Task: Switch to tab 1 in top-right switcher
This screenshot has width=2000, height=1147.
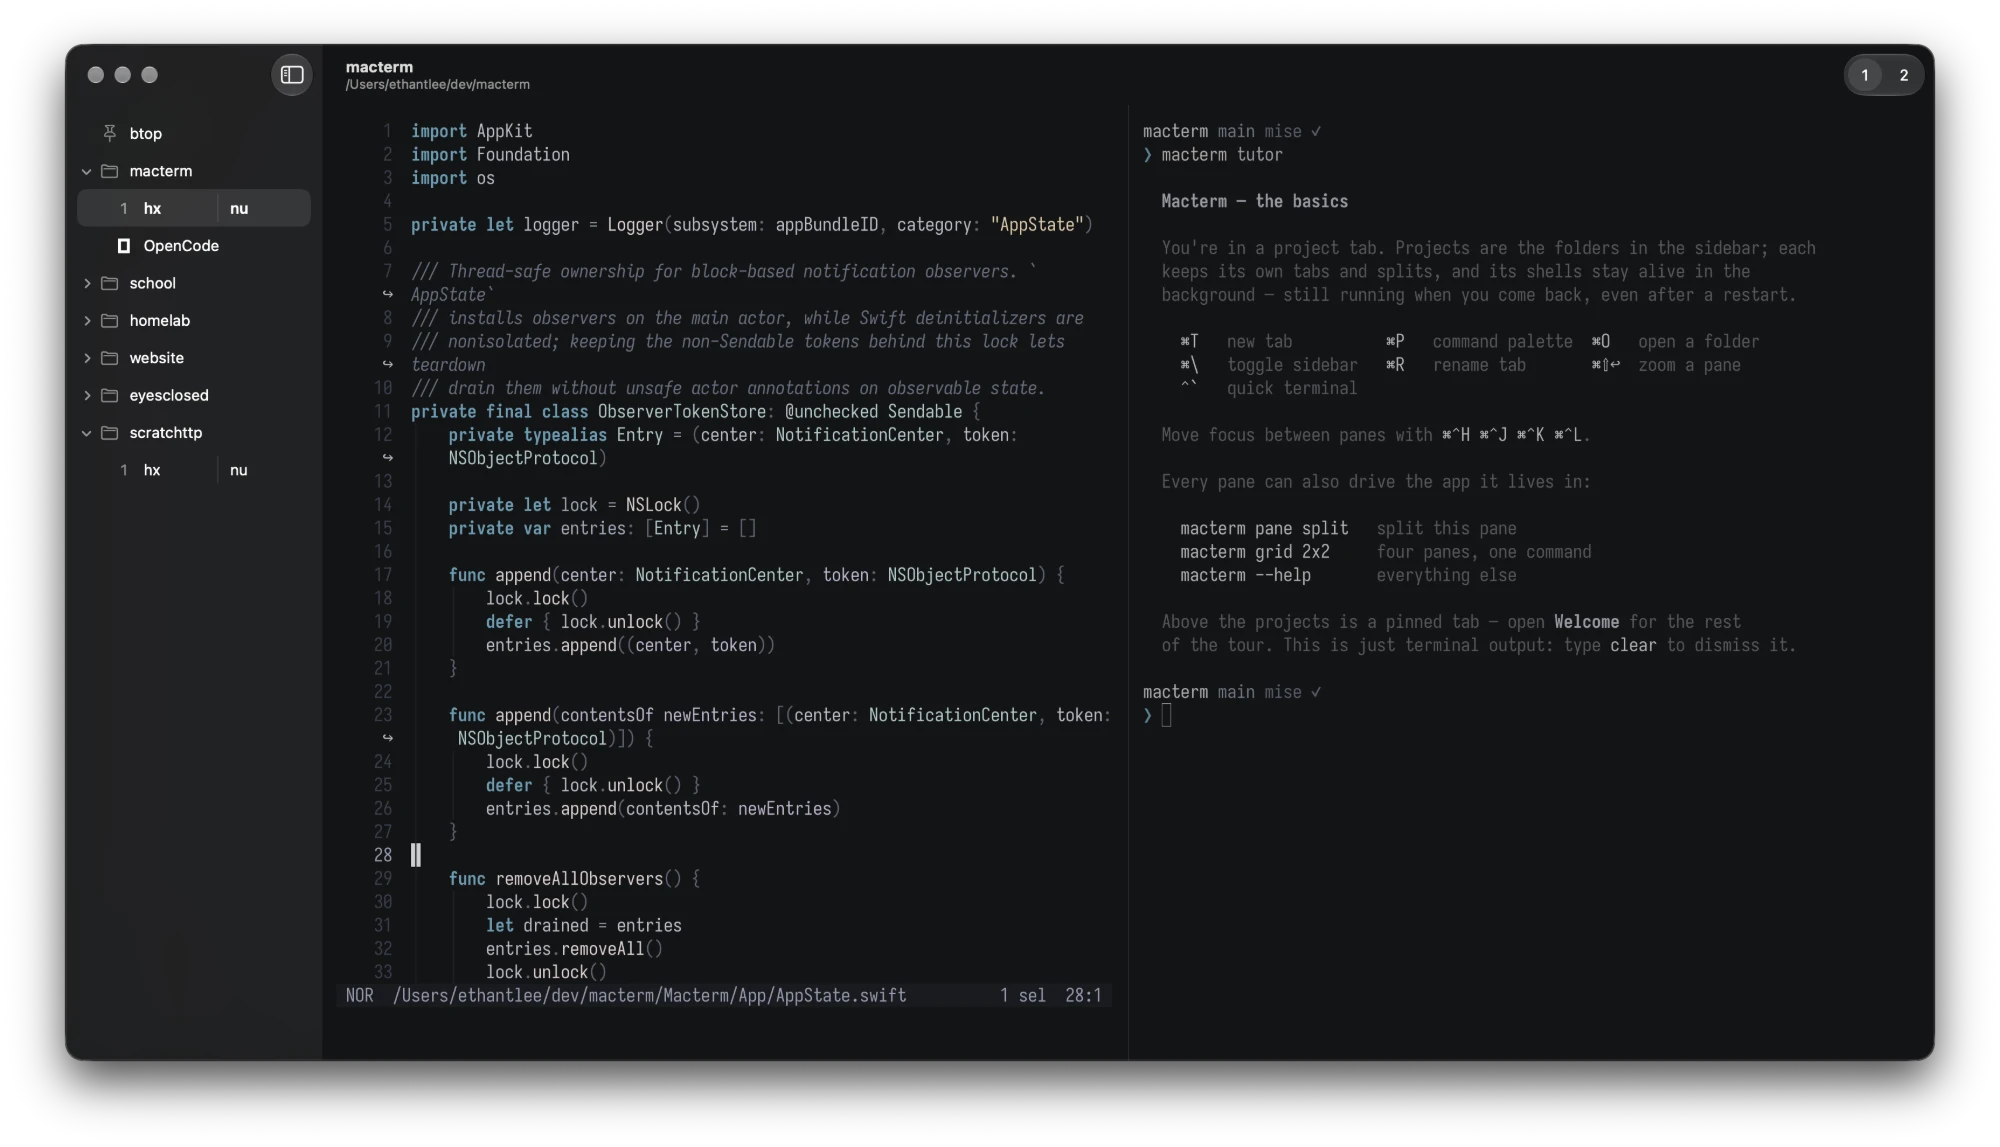Action: click(x=1864, y=75)
